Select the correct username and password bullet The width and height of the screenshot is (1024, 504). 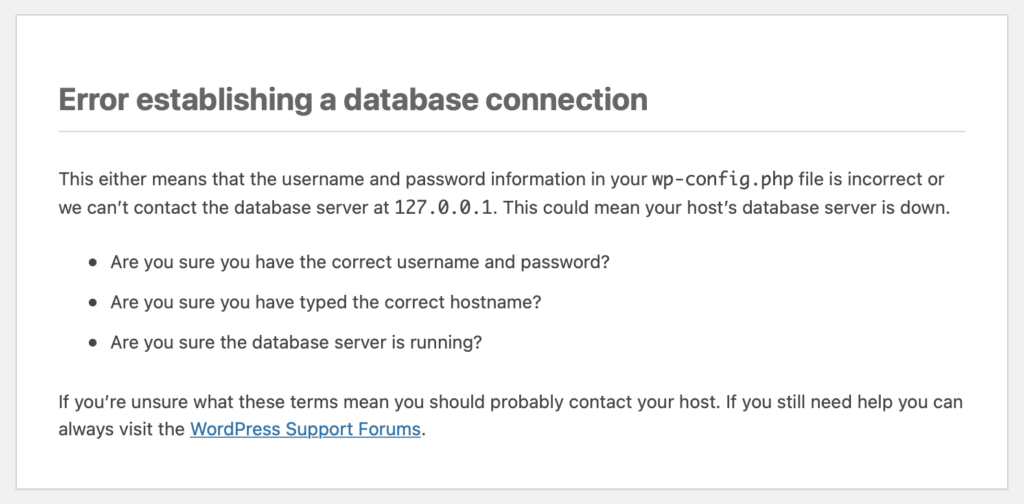tap(360, 262)
